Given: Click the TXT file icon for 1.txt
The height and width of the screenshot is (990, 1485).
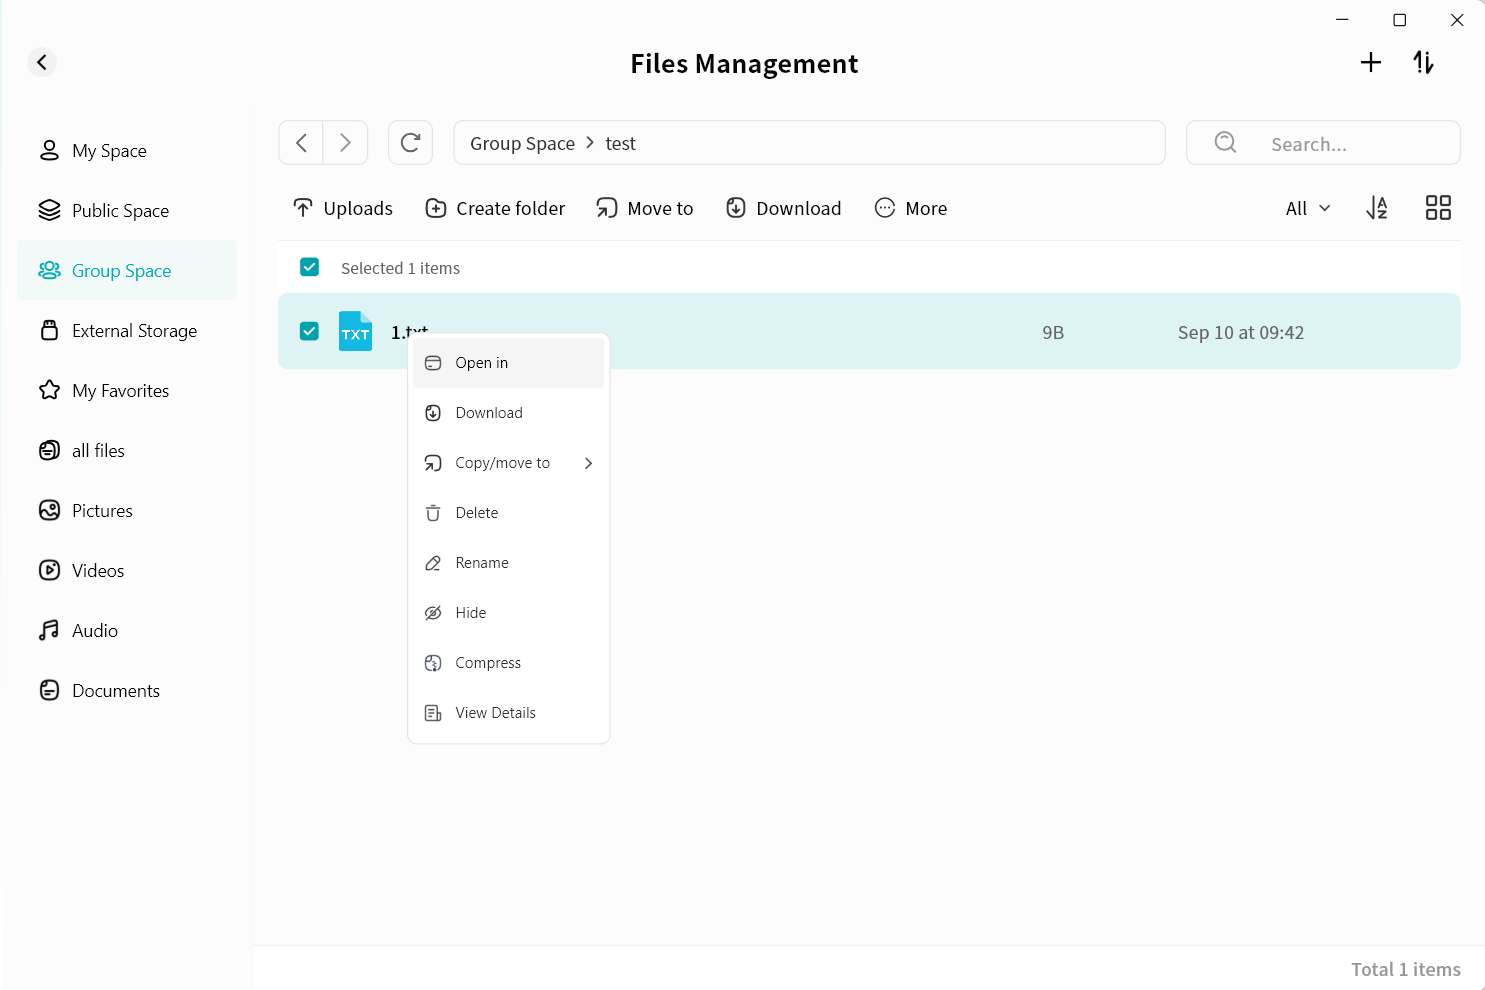Looking at the screenshot, I should [355, 332].
